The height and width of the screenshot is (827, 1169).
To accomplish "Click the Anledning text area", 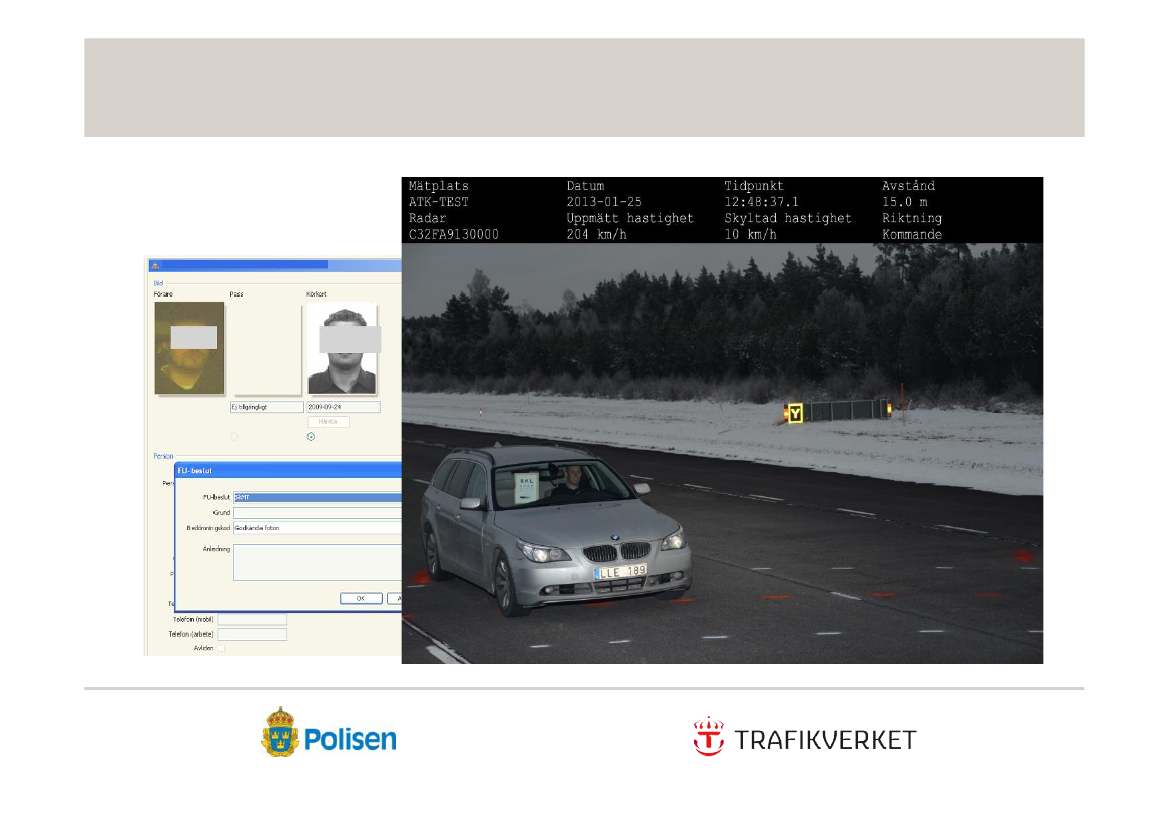I will coord(317,562).
